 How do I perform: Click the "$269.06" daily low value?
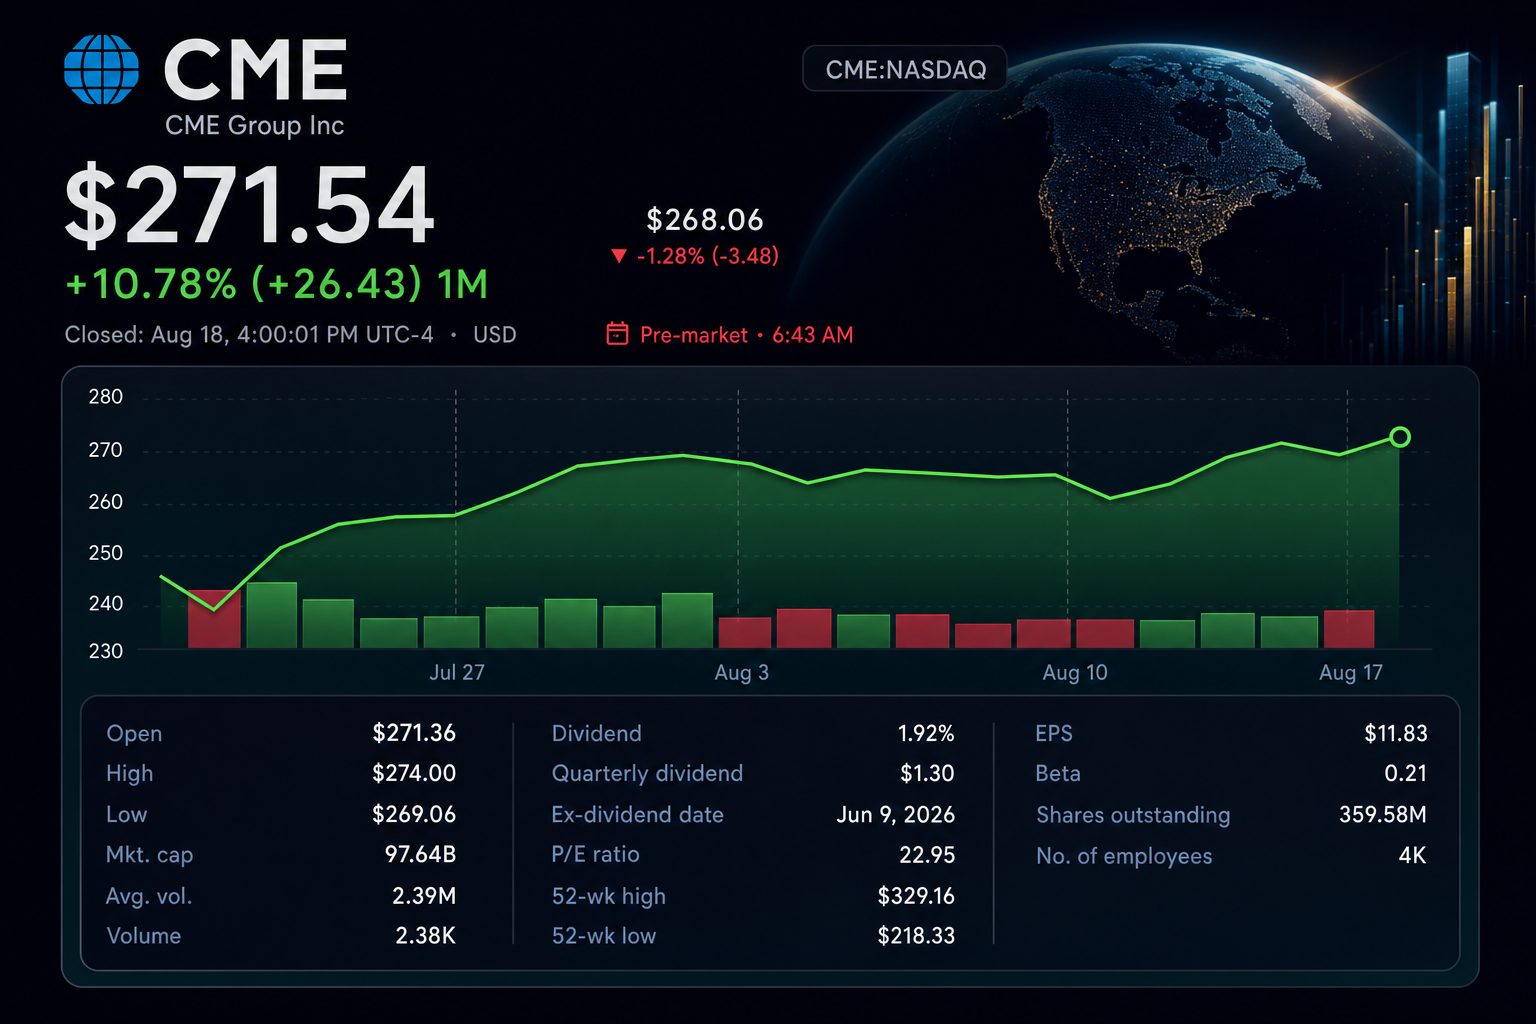tap(414, 814)
